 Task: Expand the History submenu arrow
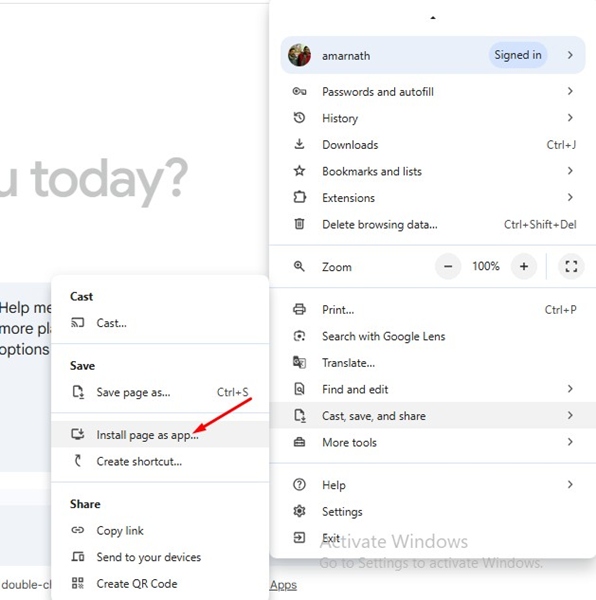point(570,117)
